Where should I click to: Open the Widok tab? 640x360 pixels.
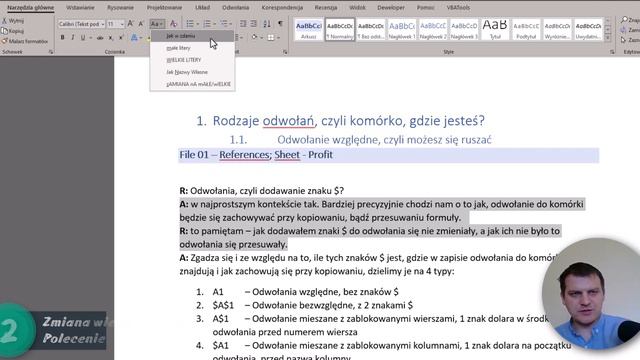357,7
